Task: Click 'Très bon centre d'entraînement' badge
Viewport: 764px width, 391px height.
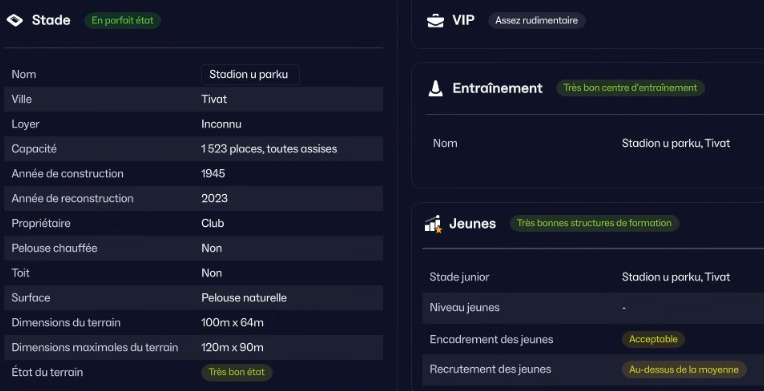Action: (x=630, y=88)
